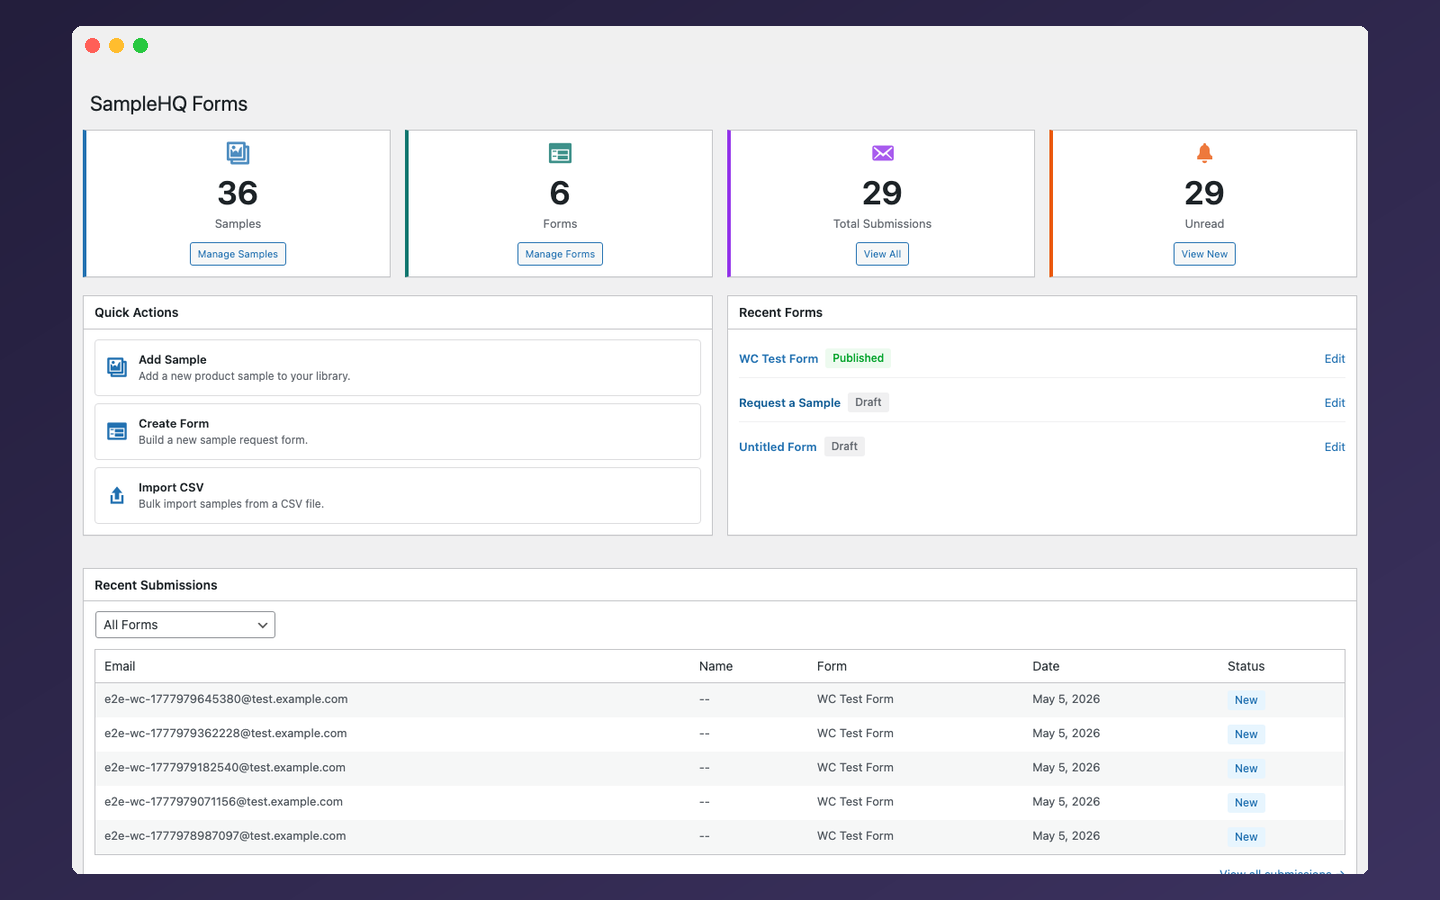Click email e2e-wc-1777979182540@test.example.com
1440x900 pixels.
click(x=225, y=767)
